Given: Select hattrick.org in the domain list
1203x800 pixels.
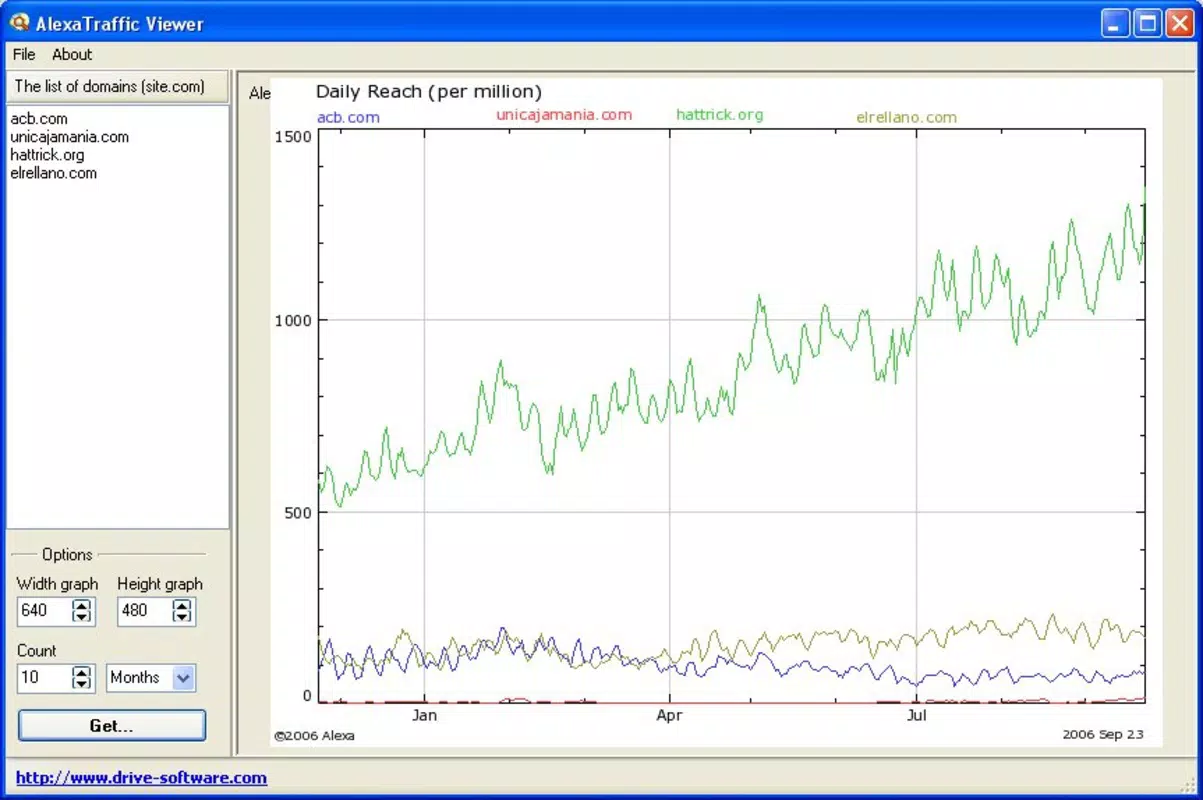Looking at the screenshot, I should 47,155.
